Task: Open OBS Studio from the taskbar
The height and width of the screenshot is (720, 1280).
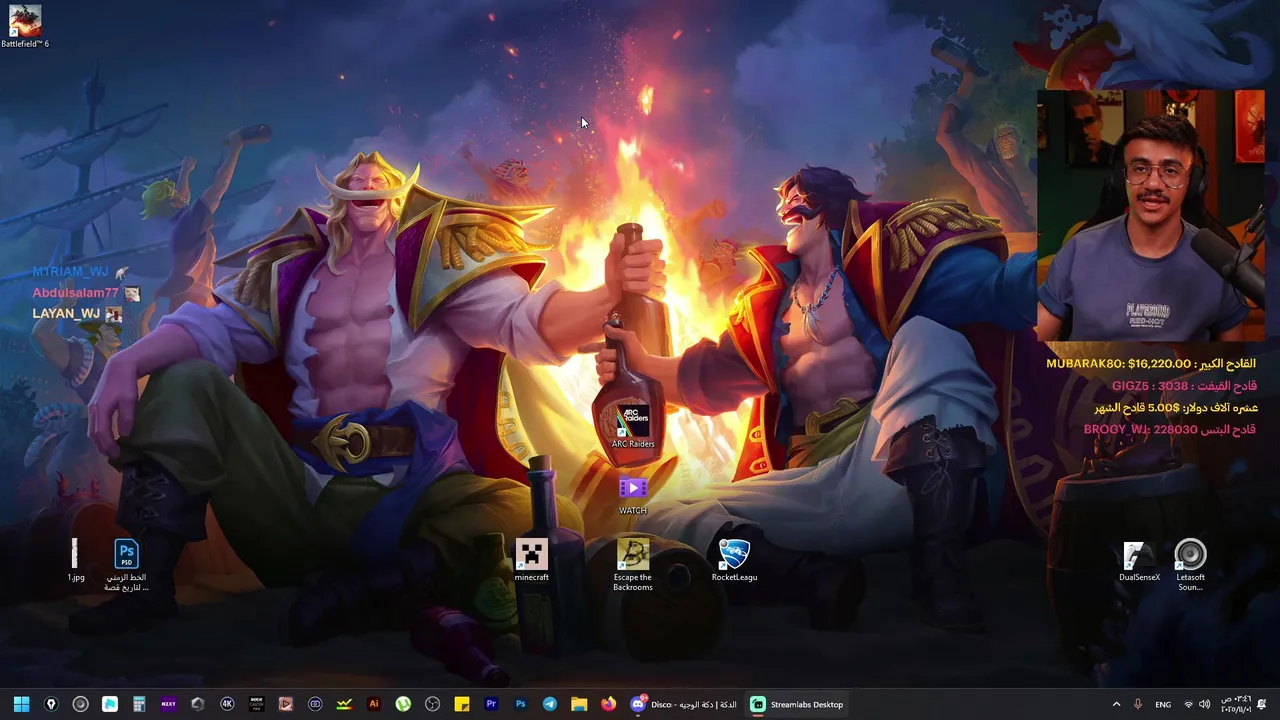Action: [x=432, y=704]
